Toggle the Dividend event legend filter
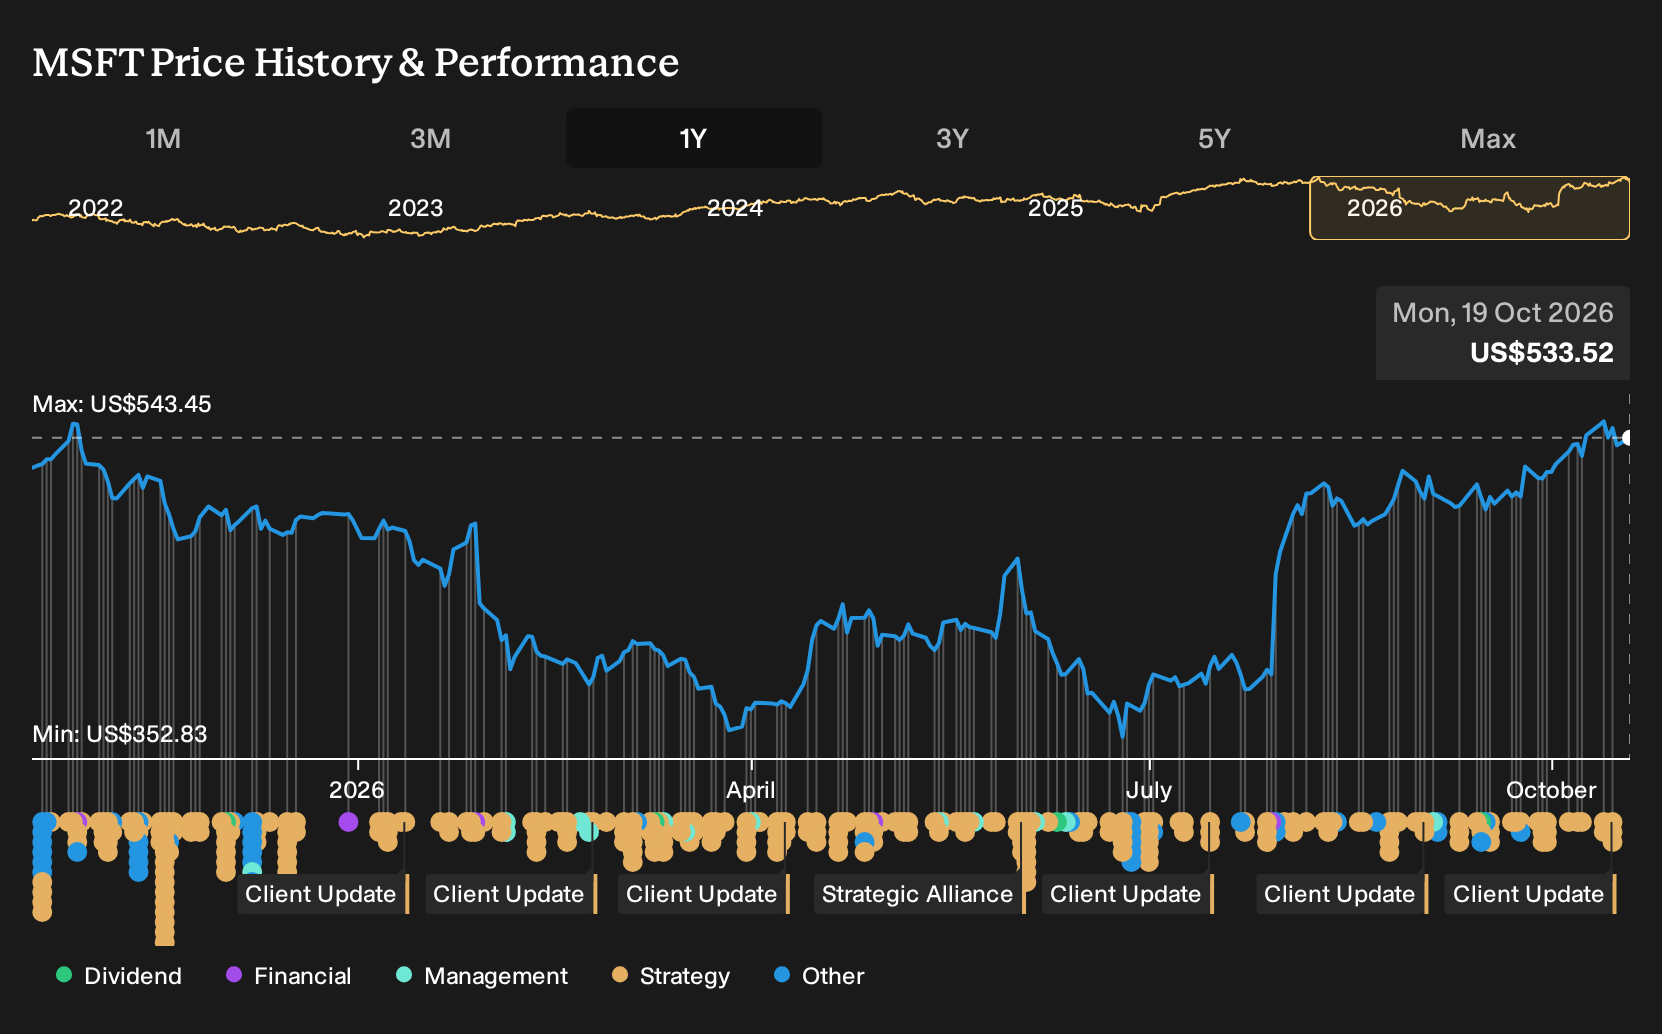This screenshot has height=1034, width=1662. point(119,976)
